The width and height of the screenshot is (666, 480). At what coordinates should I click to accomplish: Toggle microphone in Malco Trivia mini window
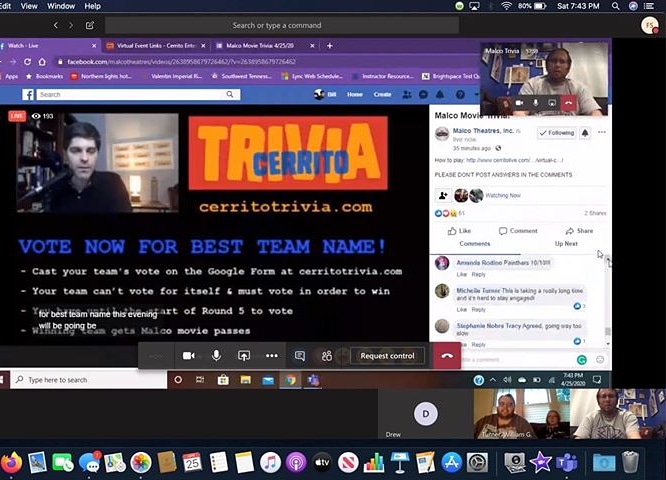tap(536, 103)
